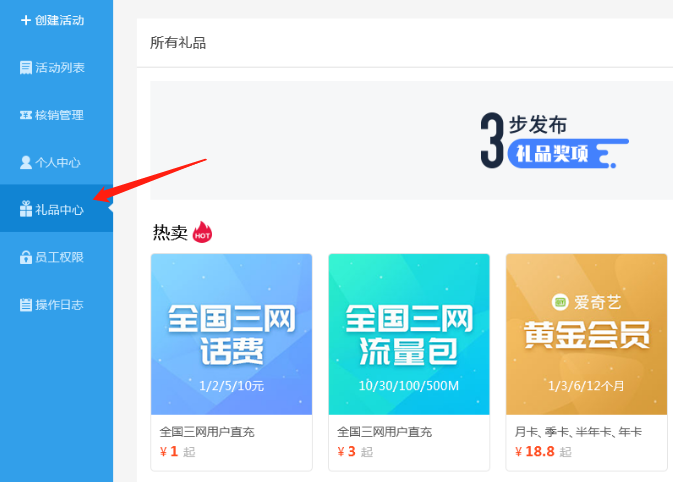Click the 个人中心 user icon

(26, 162)
